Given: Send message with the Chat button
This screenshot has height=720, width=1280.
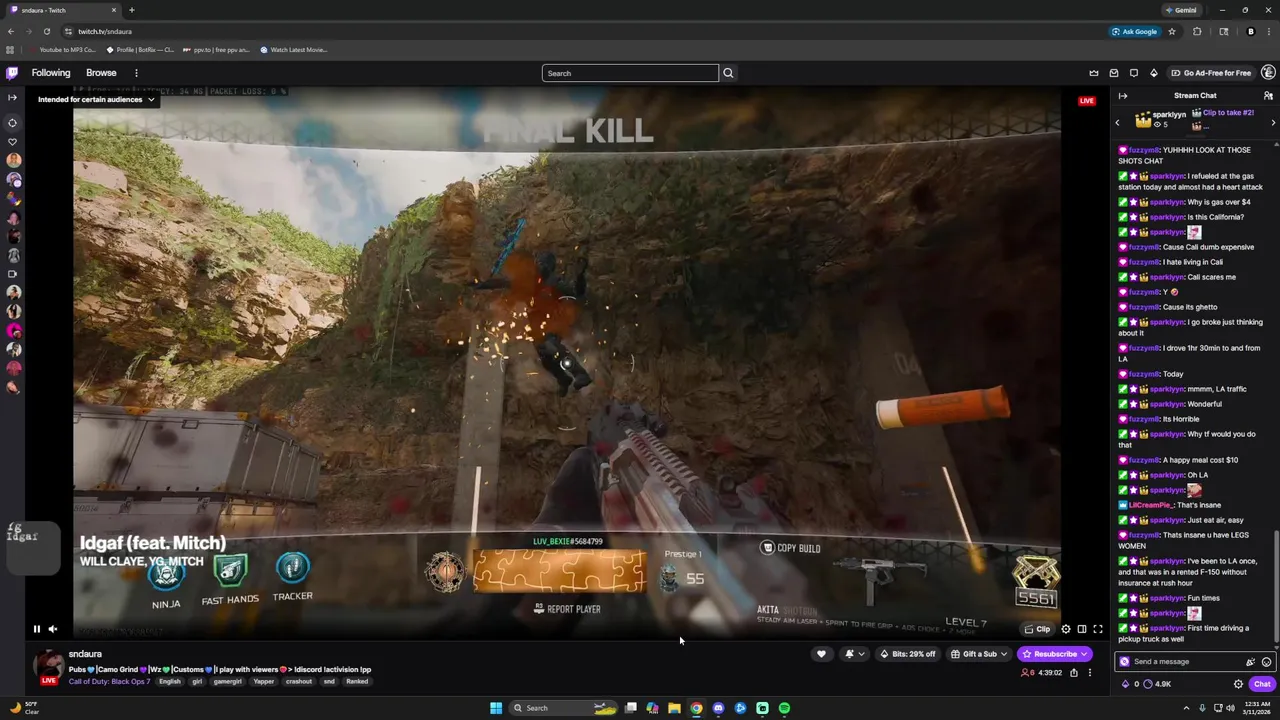Looking at the screenshot, I should pos(1262,684).
